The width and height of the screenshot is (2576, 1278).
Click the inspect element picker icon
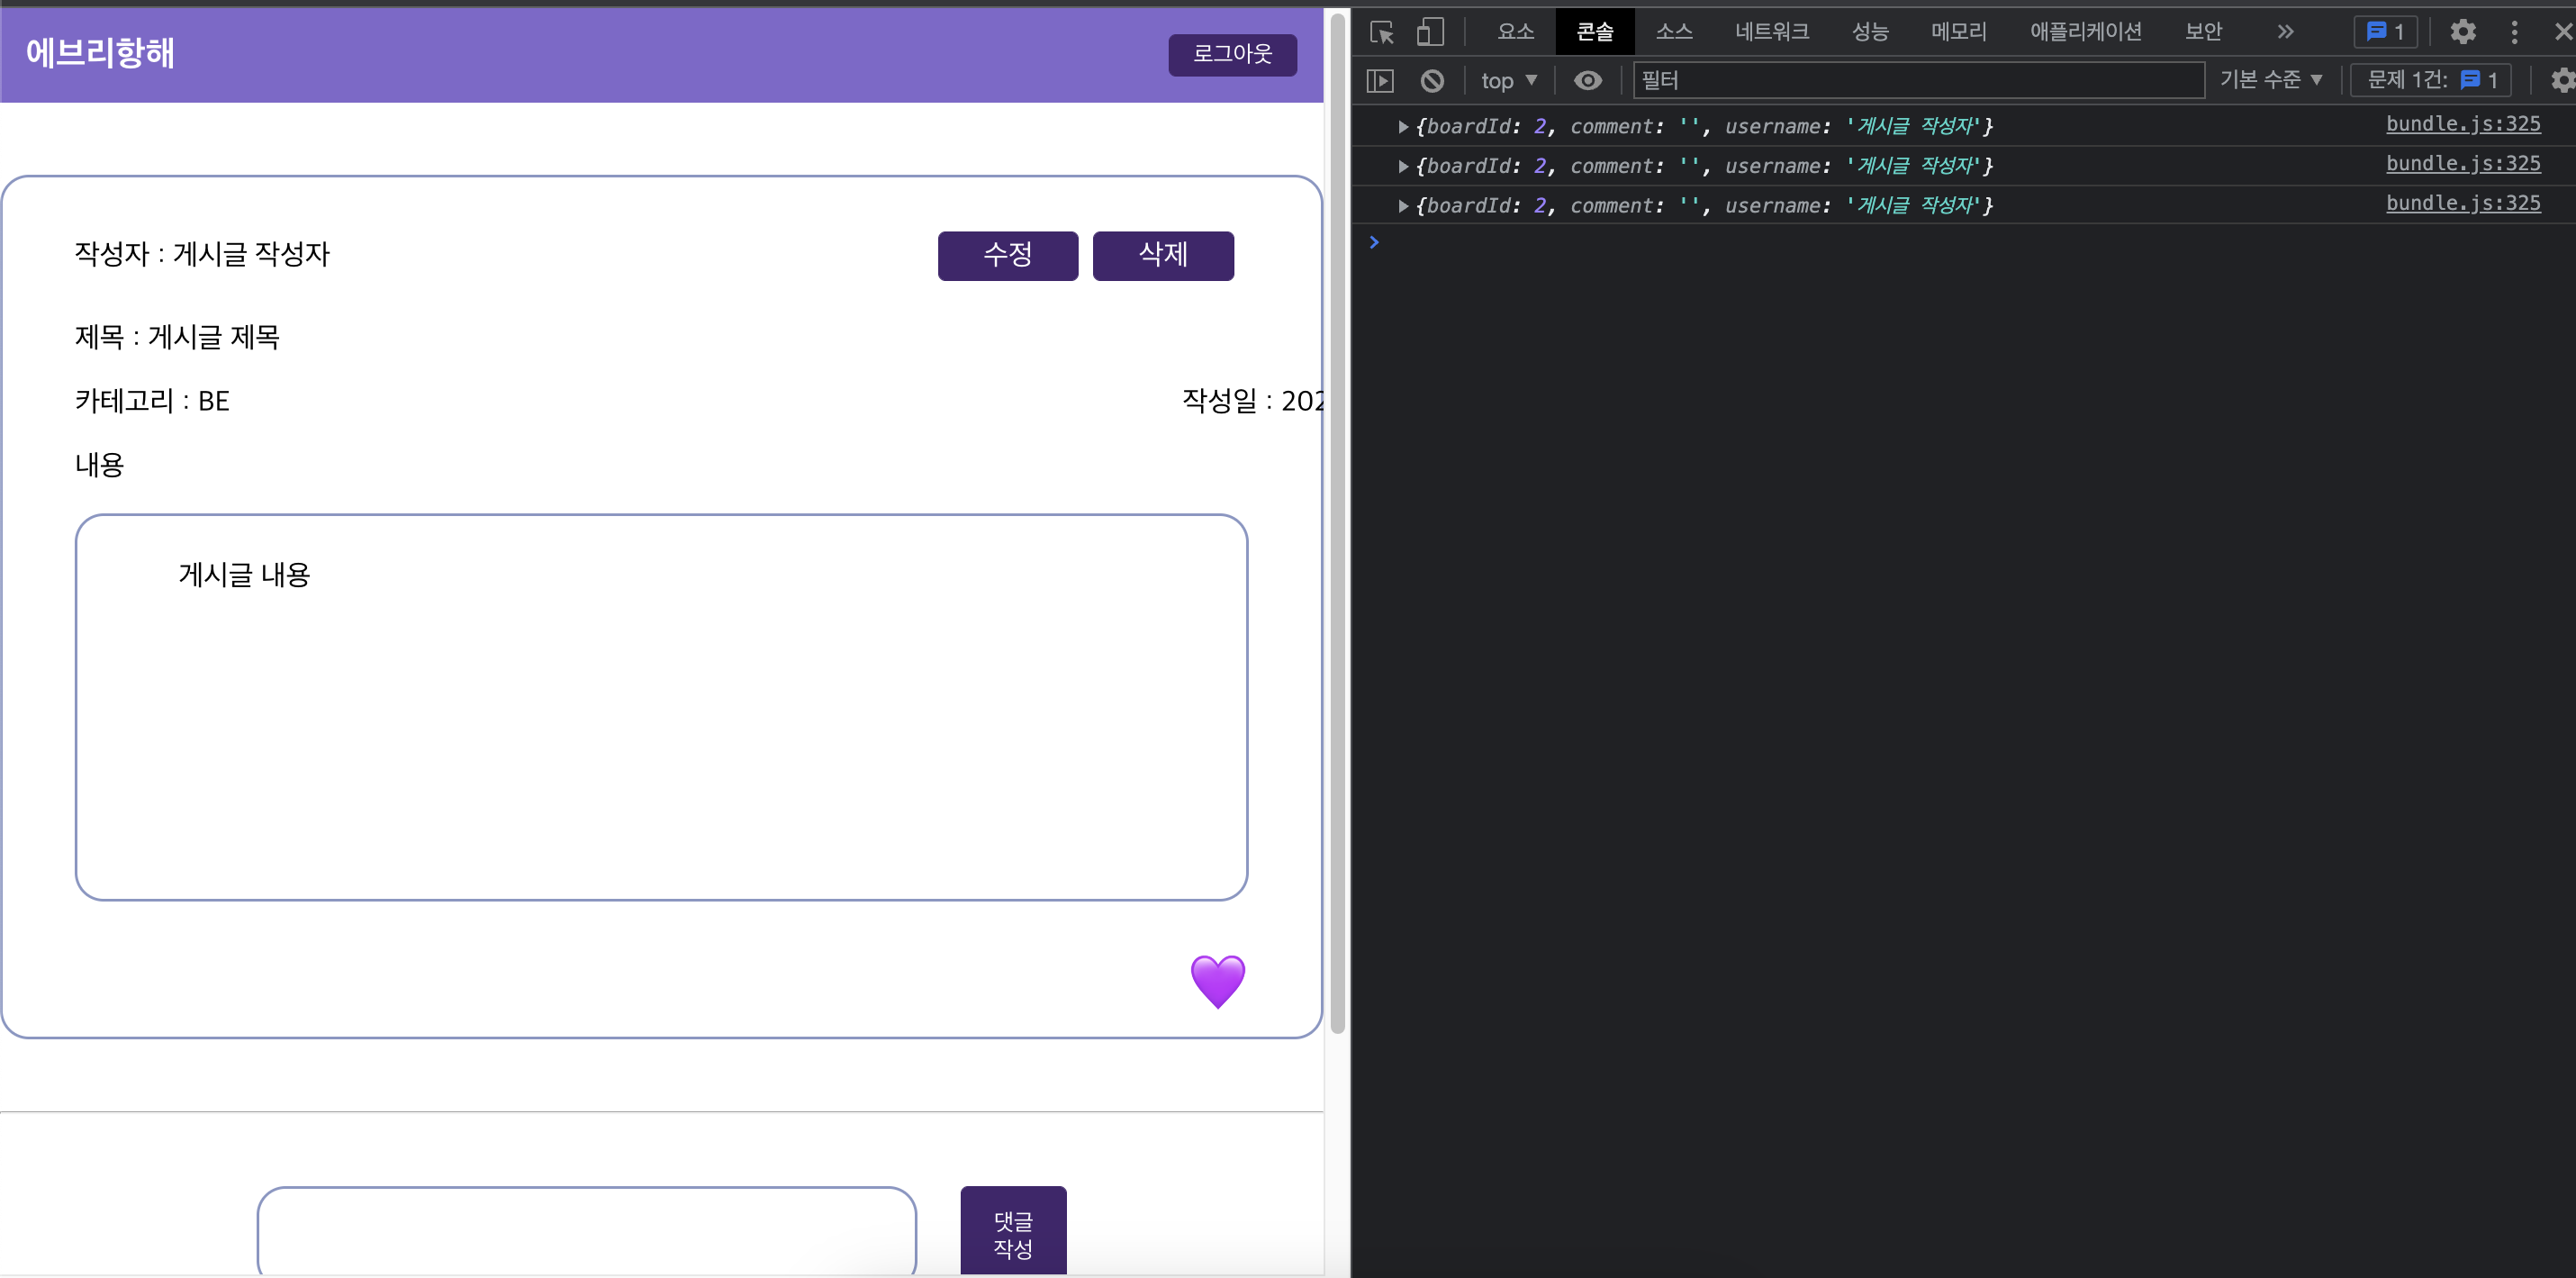(x=1382, y=32)
